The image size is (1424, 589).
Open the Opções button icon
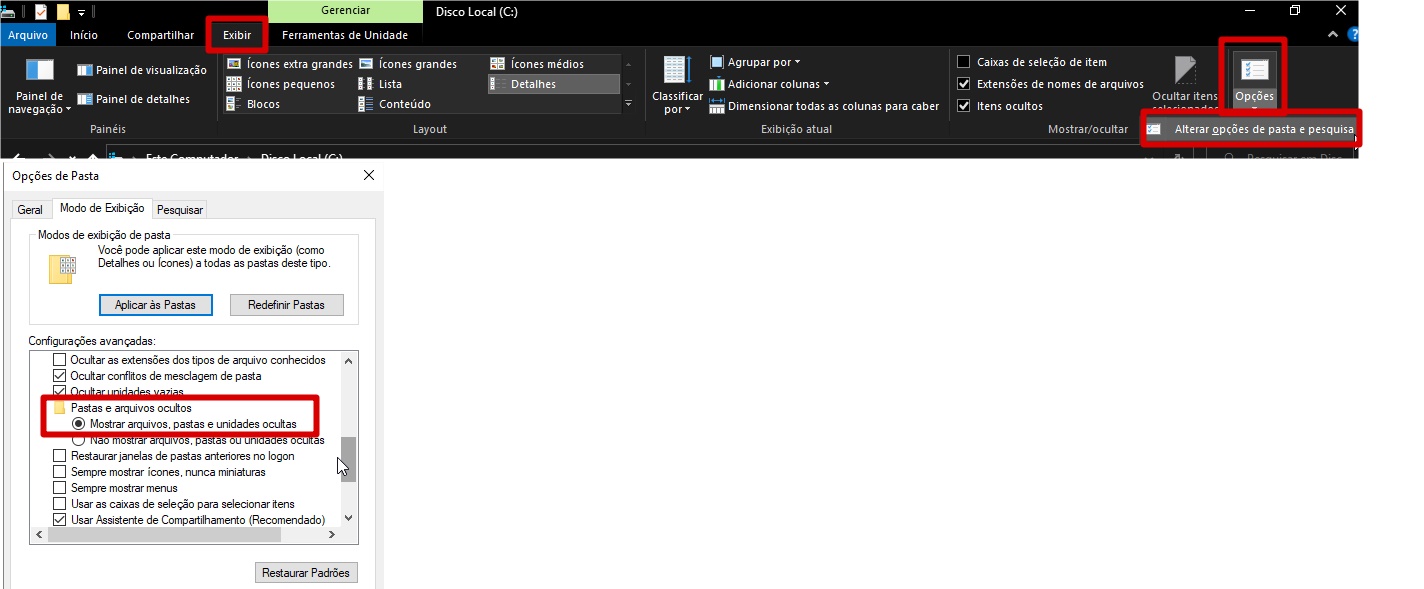[1253, 72]
